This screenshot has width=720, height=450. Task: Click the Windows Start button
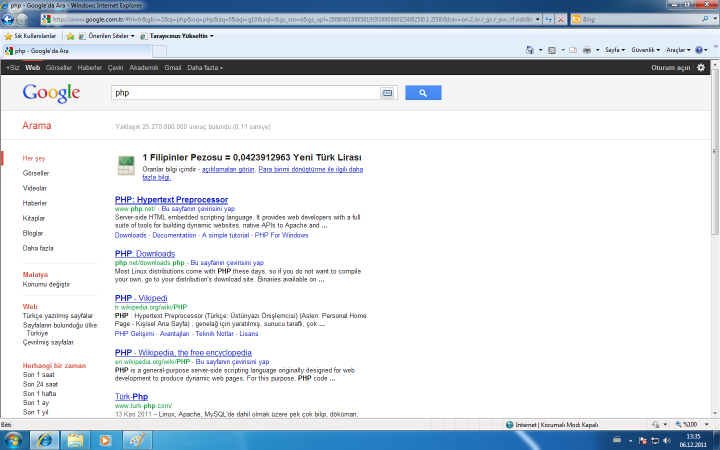16,438
